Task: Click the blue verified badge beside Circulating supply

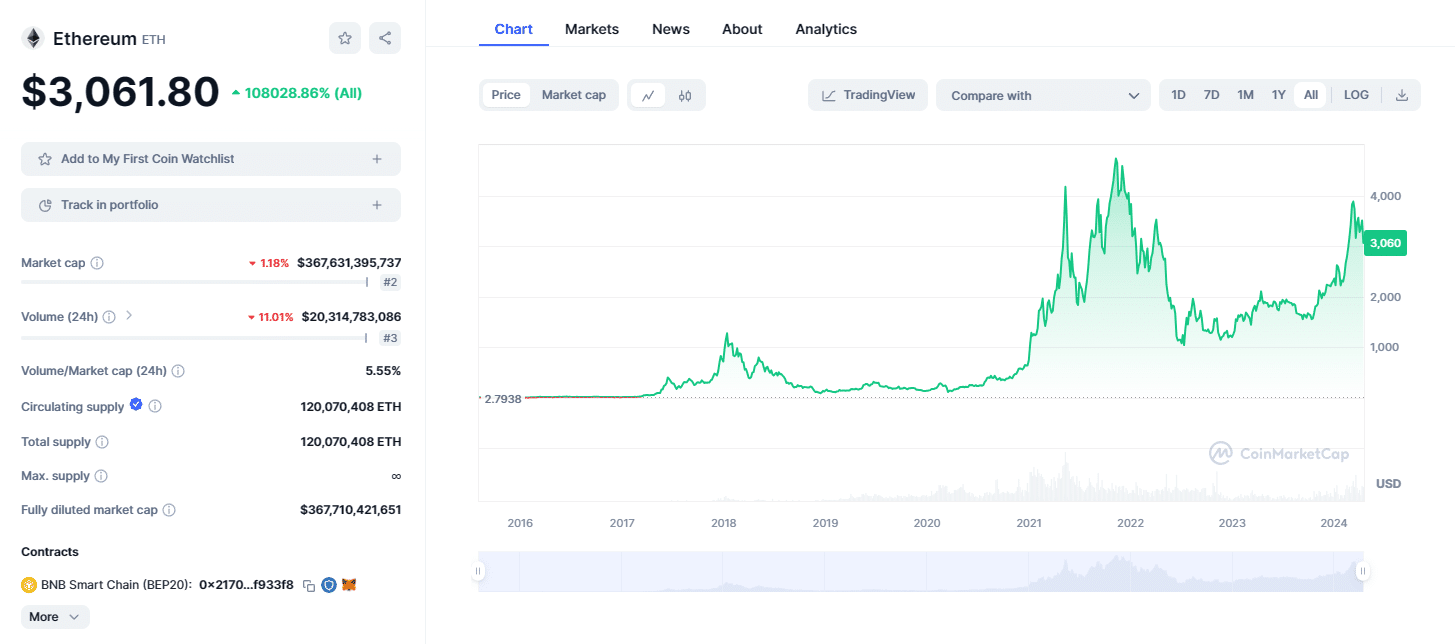Action: pyautogui.click(x=136, y=405)
